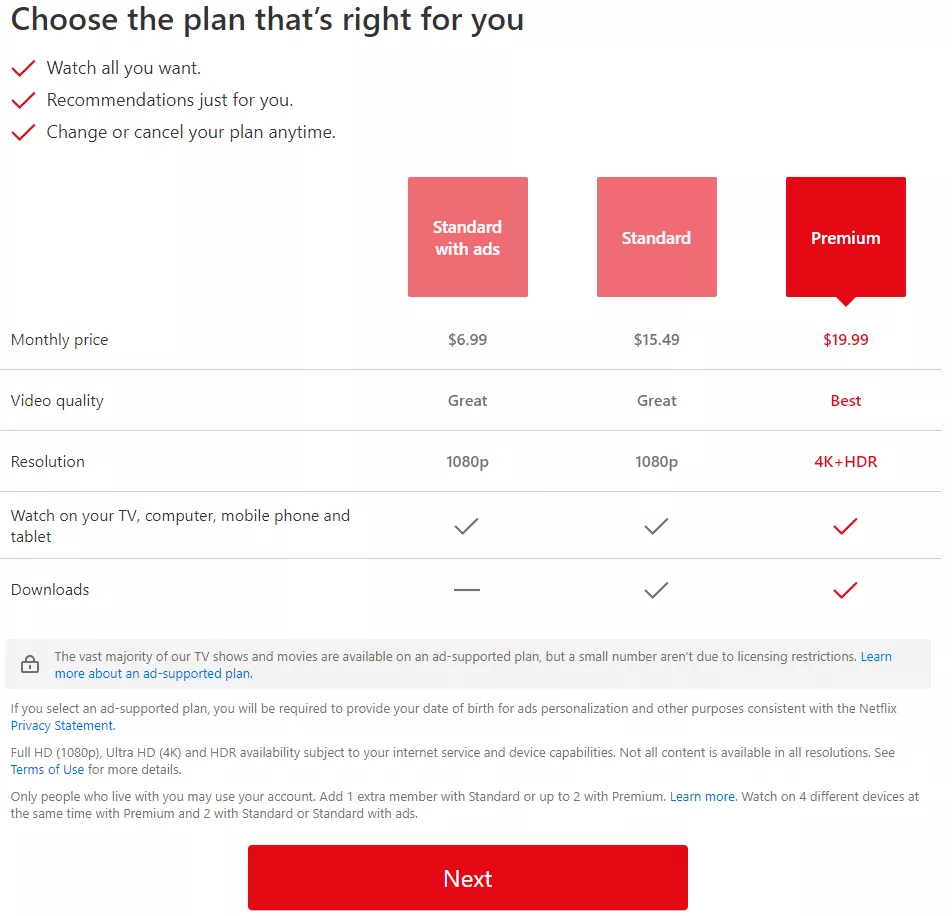
Task: Click Learn more about extra members
Action: point(702,797)
